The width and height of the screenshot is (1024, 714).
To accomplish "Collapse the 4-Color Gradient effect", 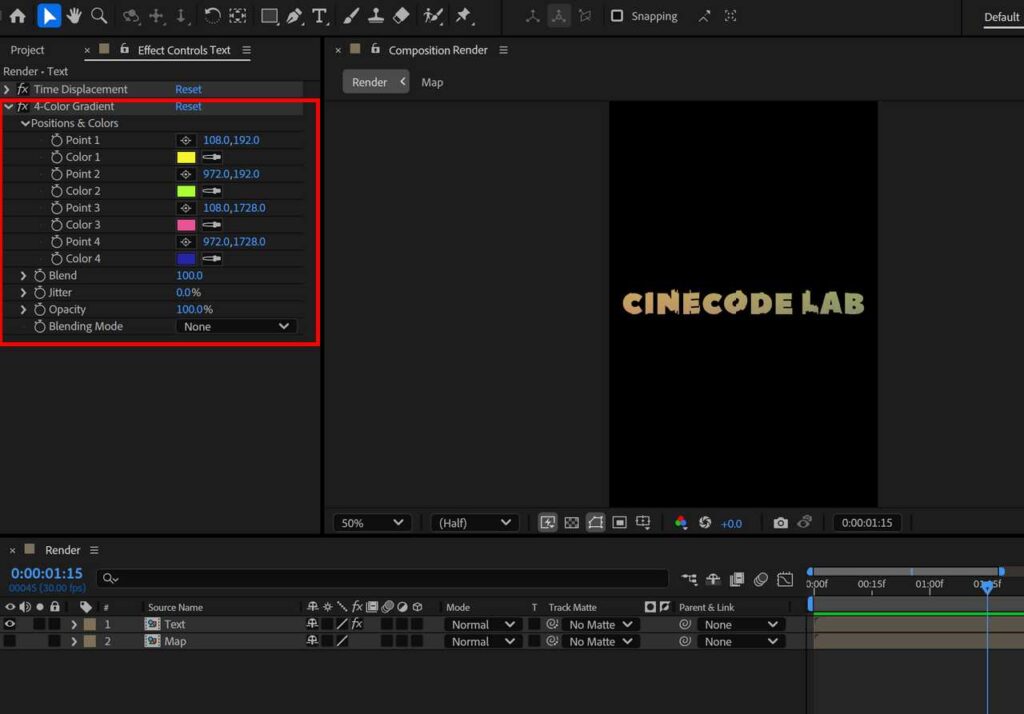I will (8, 106).
